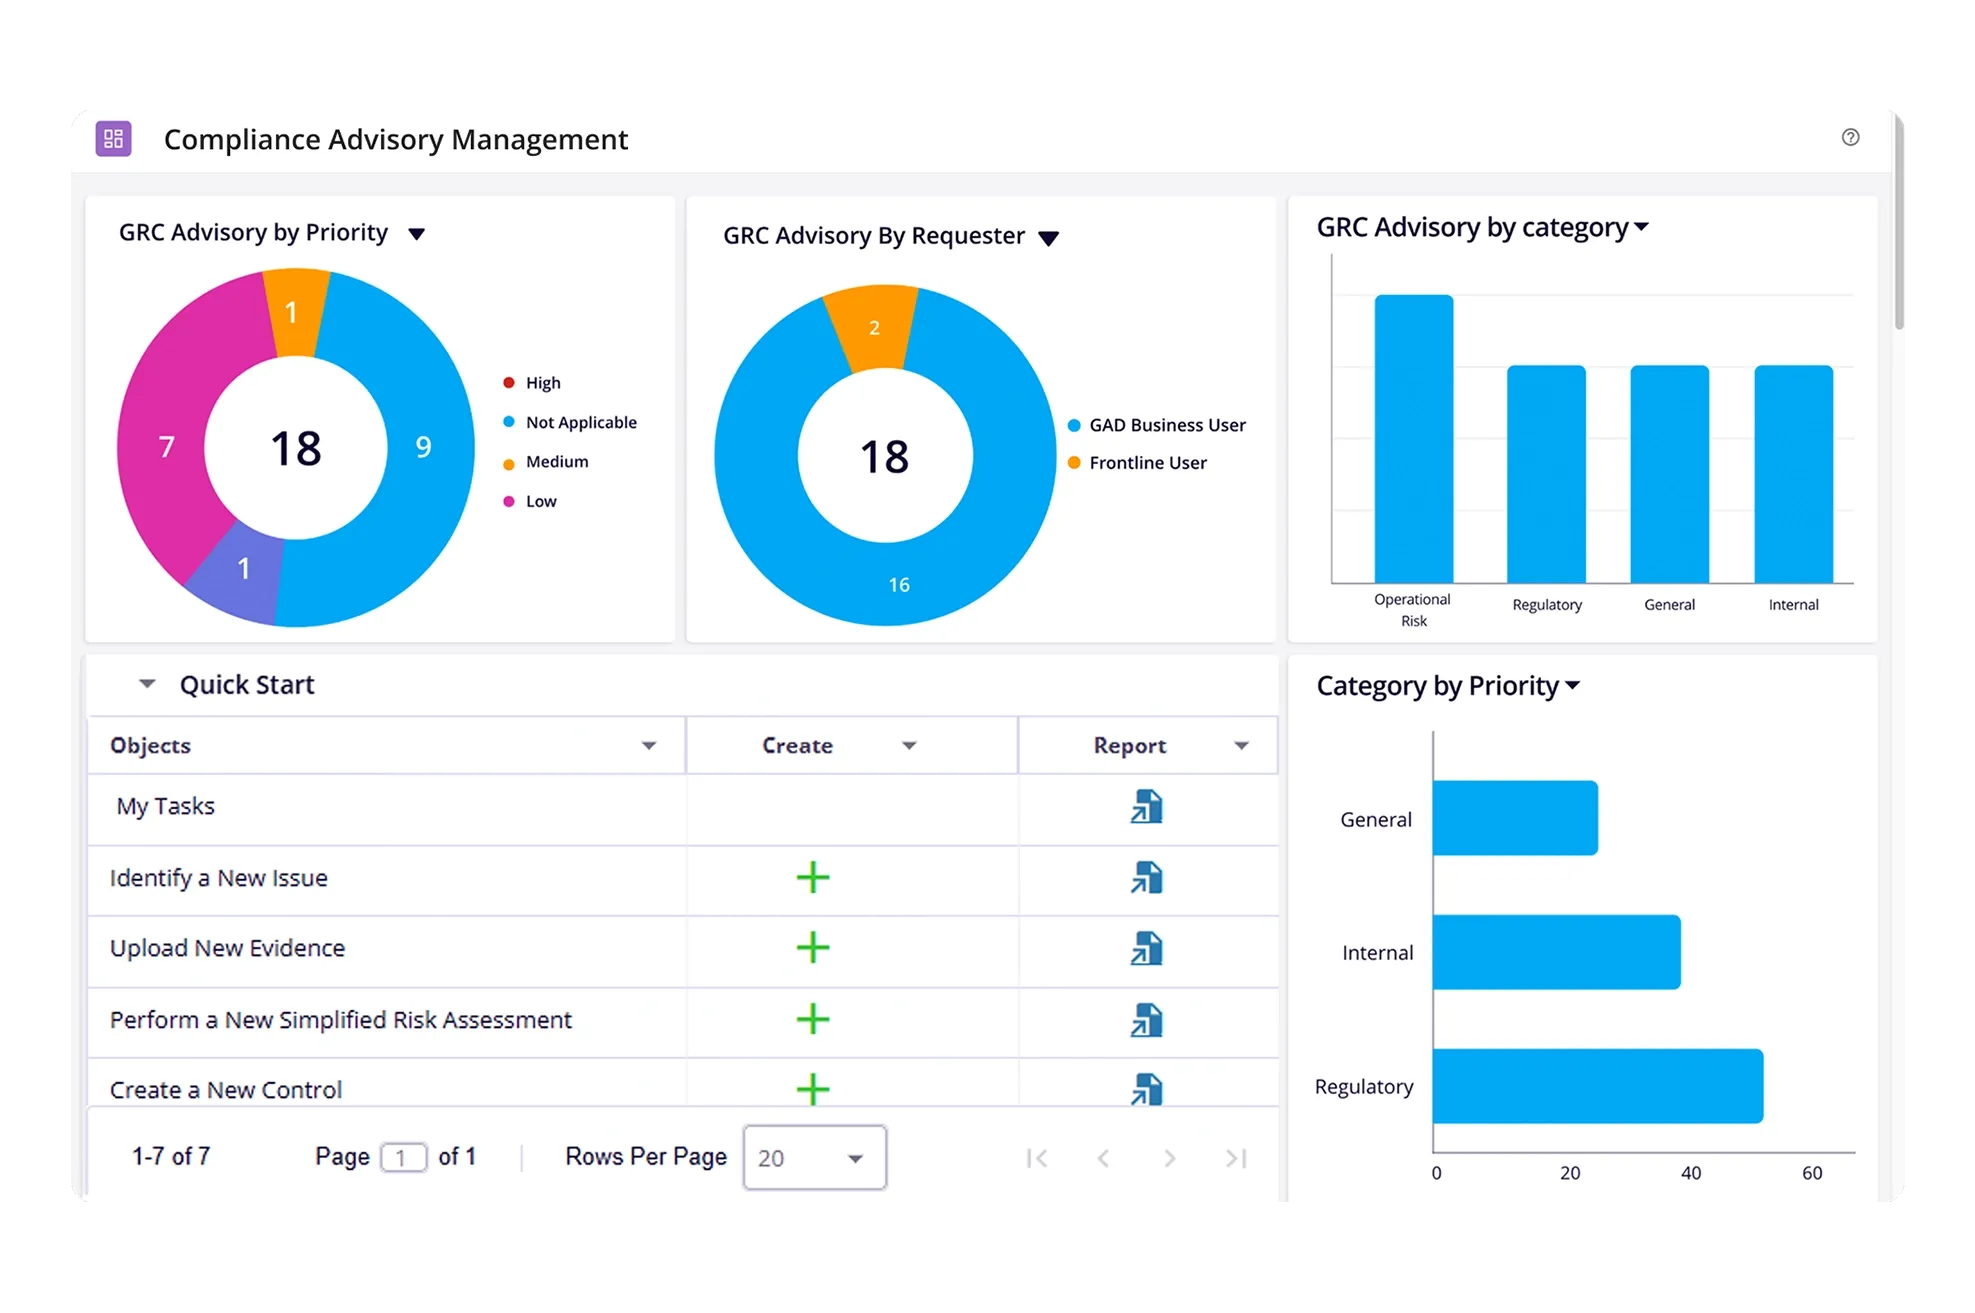Click plus icon for Upload New Evidence

(812, 947)
